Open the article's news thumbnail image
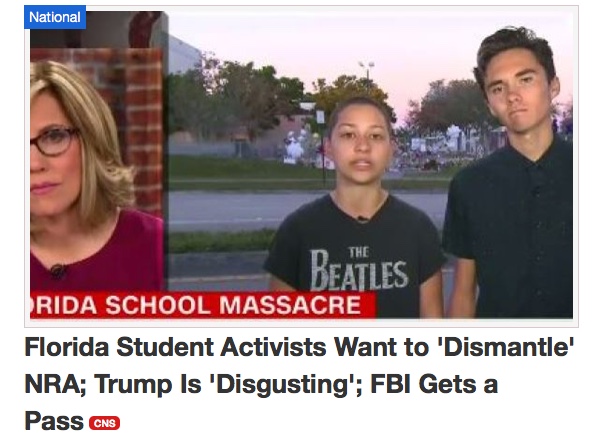Screen dimensions: 605x439 coord(301,166)
